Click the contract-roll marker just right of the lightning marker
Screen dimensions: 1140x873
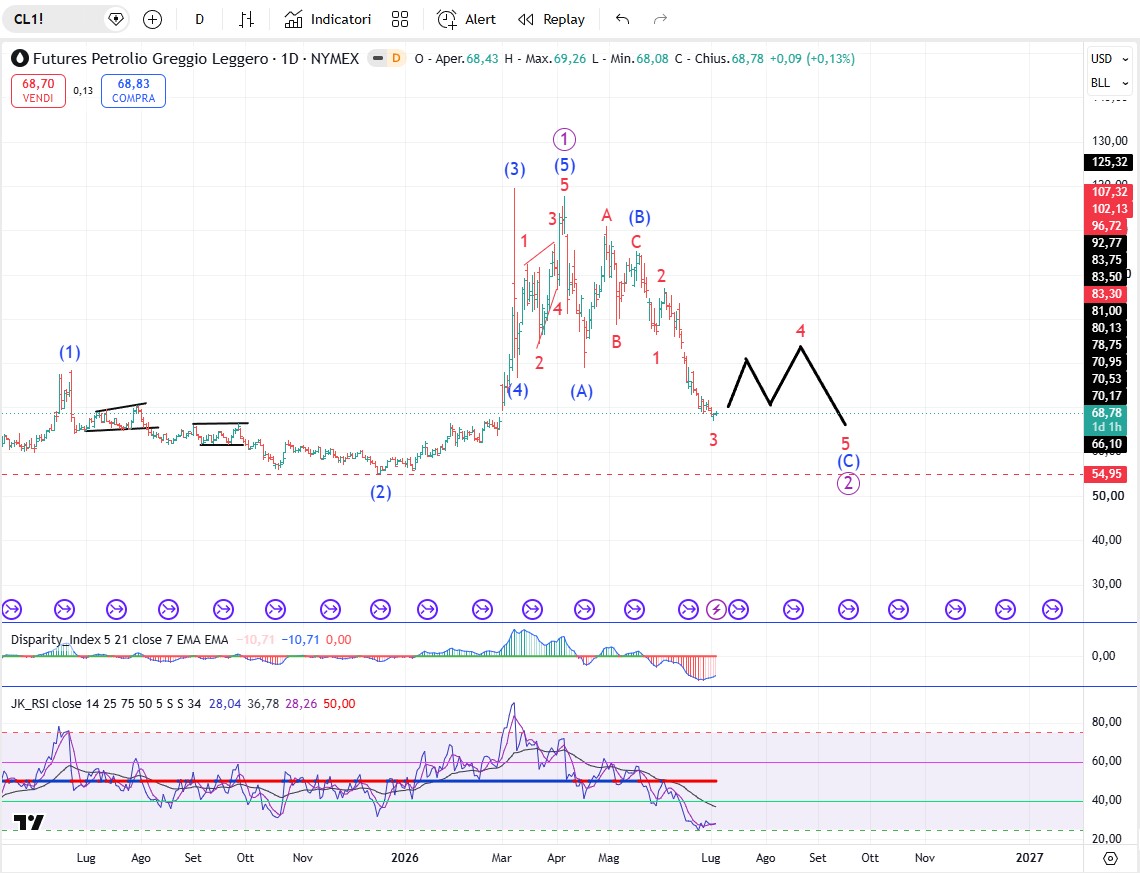click(x=739, y=609)
